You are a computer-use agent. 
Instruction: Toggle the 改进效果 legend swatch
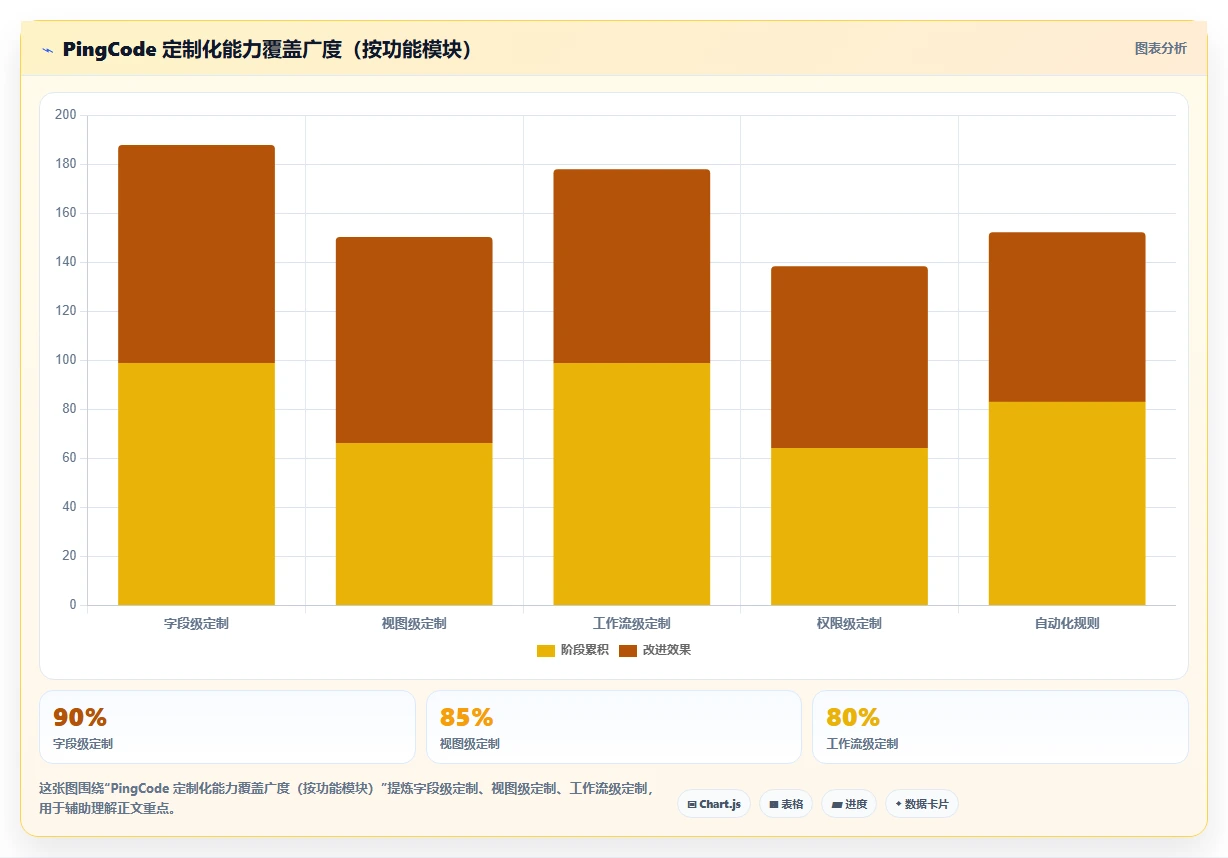(x=628, y=651)
